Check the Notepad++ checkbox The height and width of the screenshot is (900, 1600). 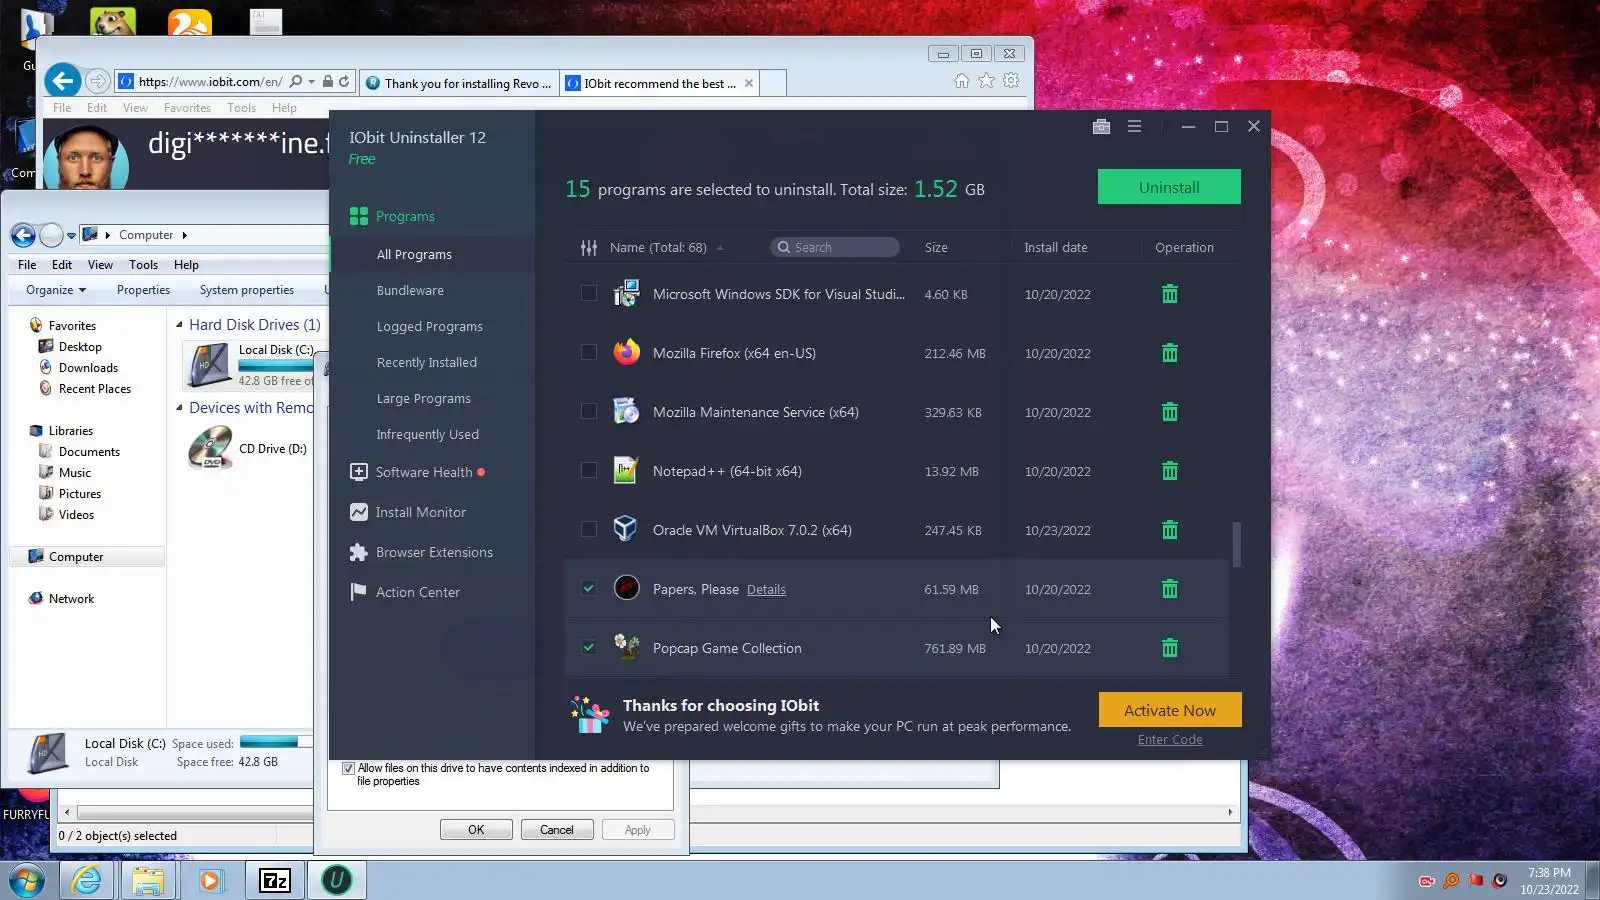coord(589,470)
